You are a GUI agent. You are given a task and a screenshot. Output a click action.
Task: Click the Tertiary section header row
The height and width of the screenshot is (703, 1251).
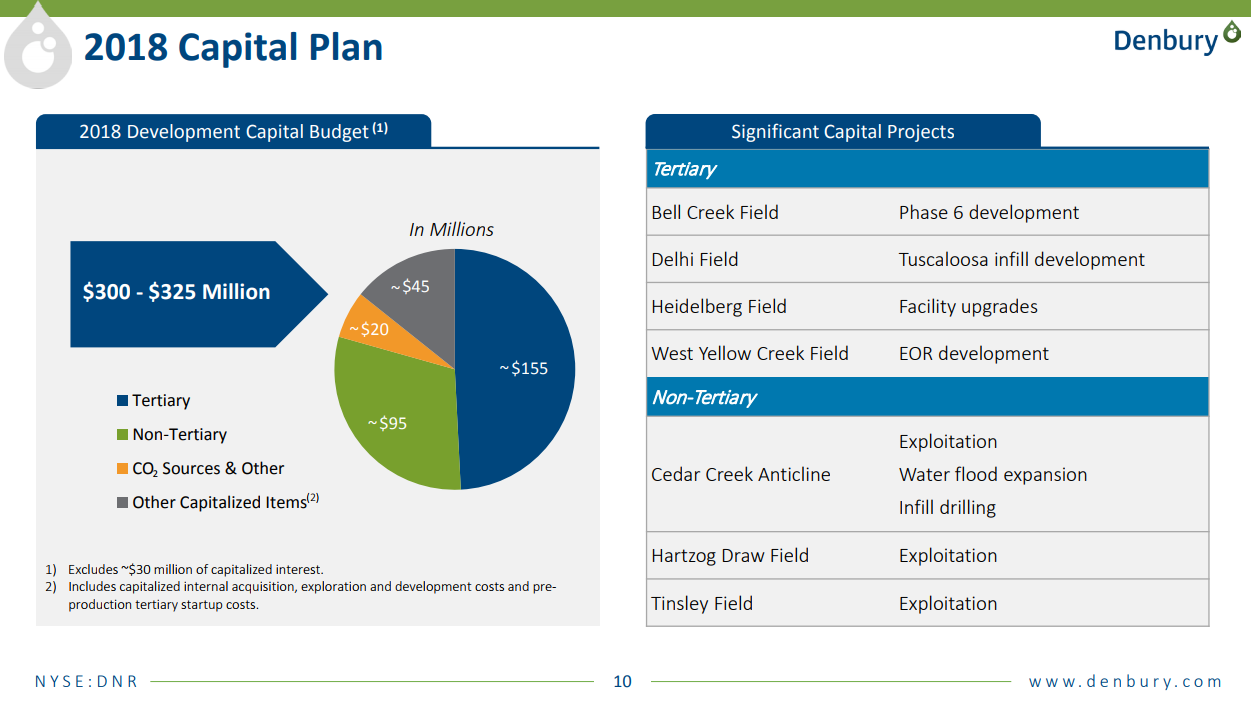tap(927, 169)
